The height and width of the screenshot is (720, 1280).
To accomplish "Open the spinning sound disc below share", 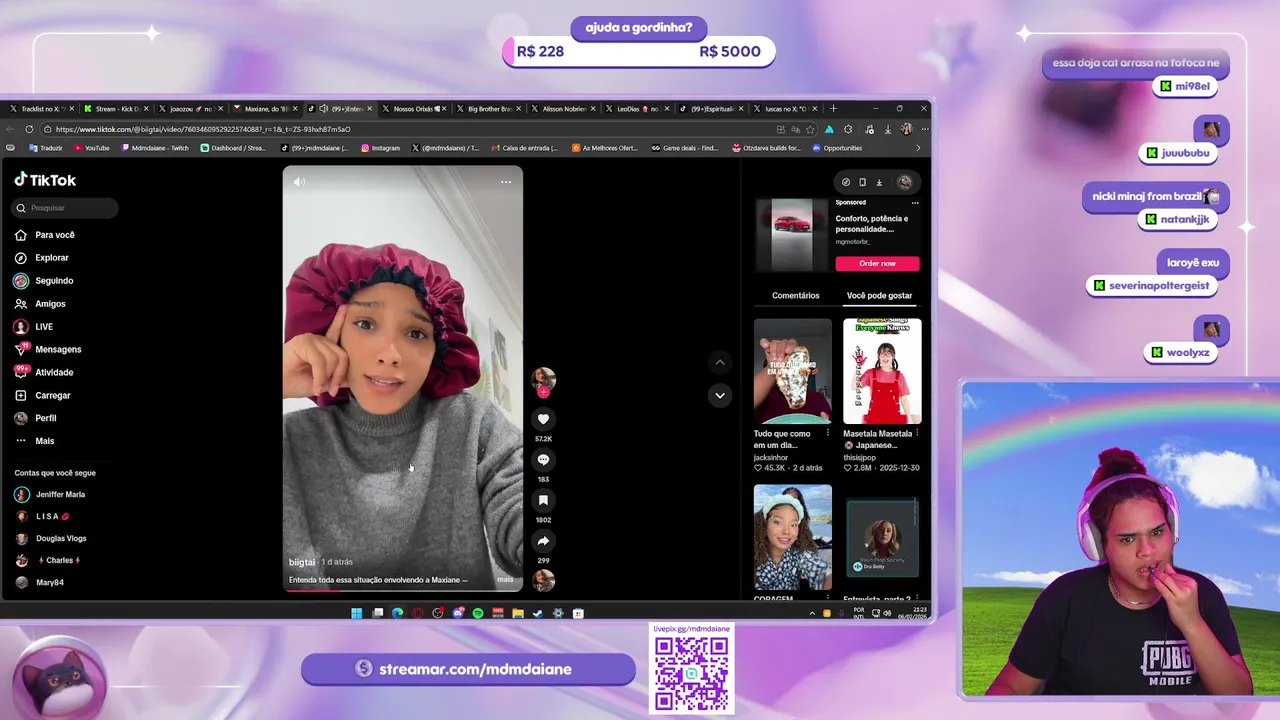I will pyautogui.click(x=543, y=579).
